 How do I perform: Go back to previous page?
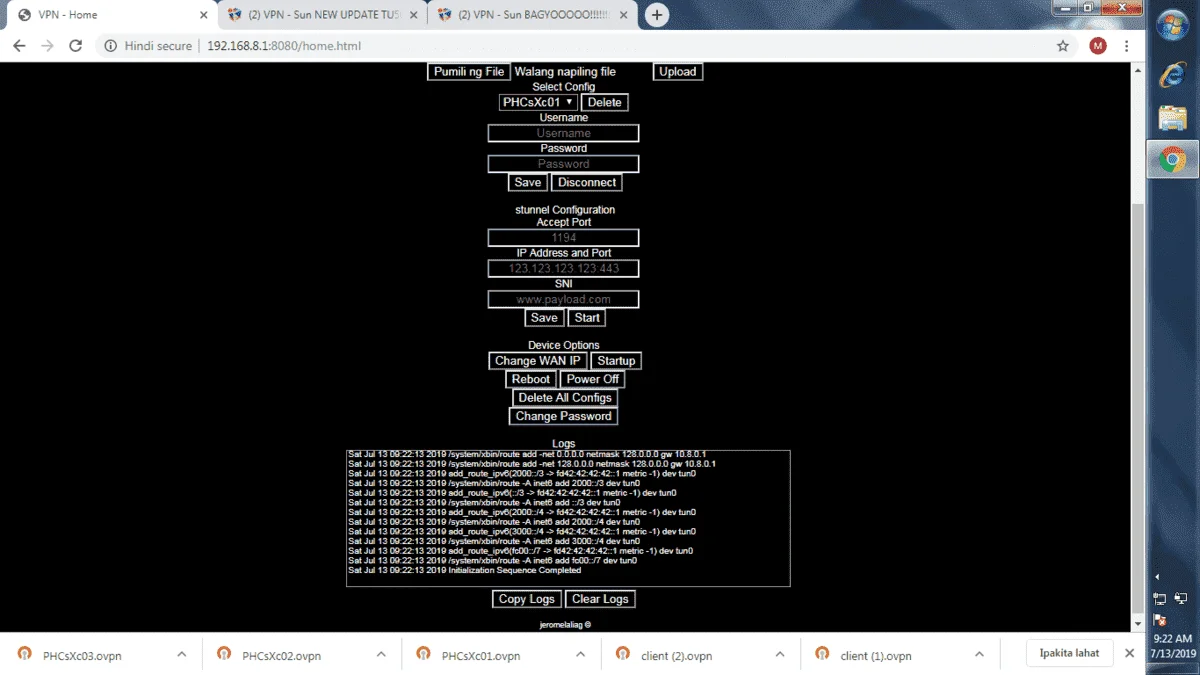click(x=19, y=46)
